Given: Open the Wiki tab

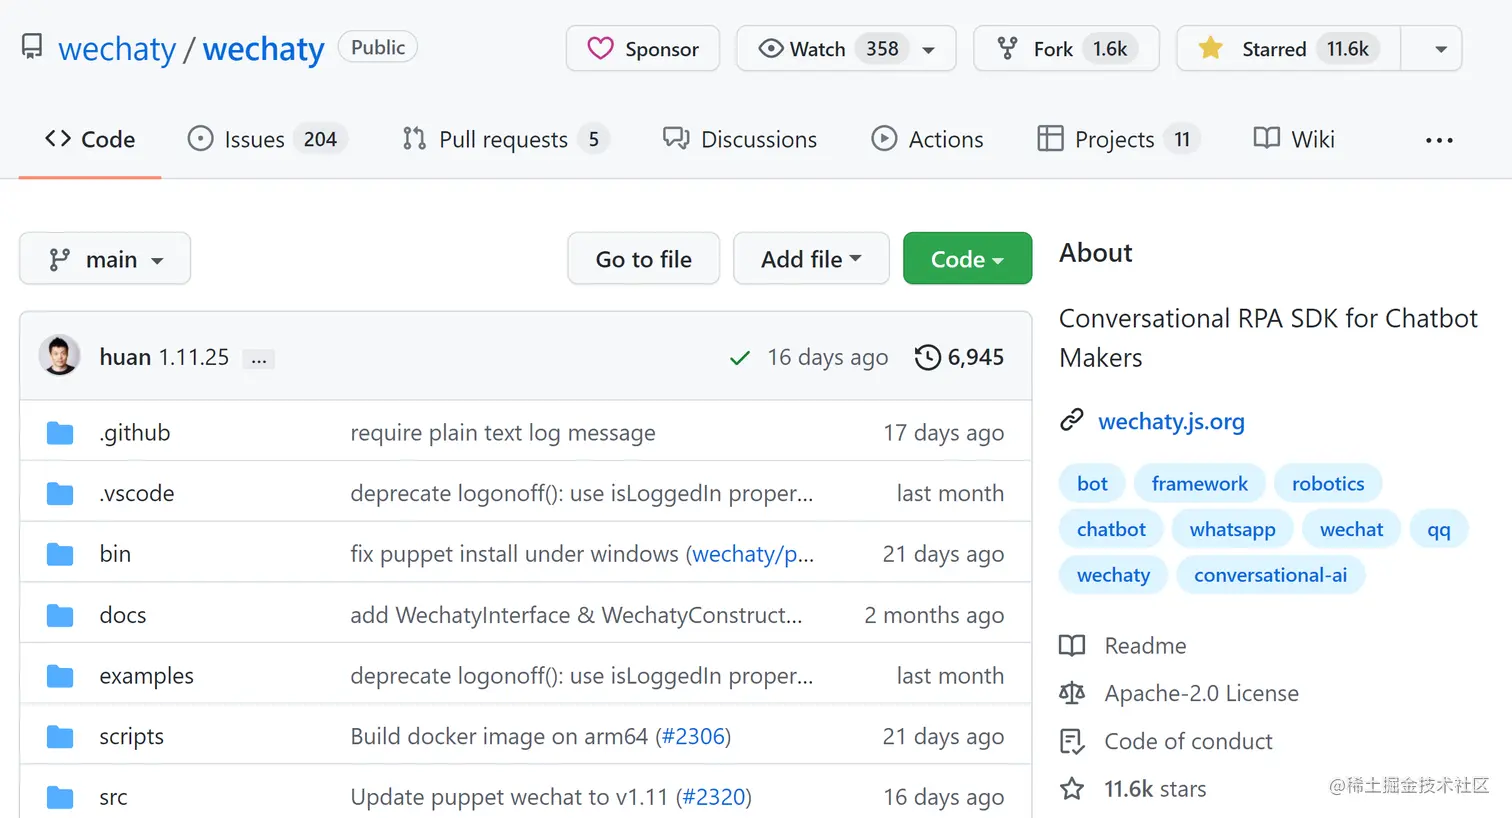Looking at the screenshot, I should click(x=1294, y=139).
